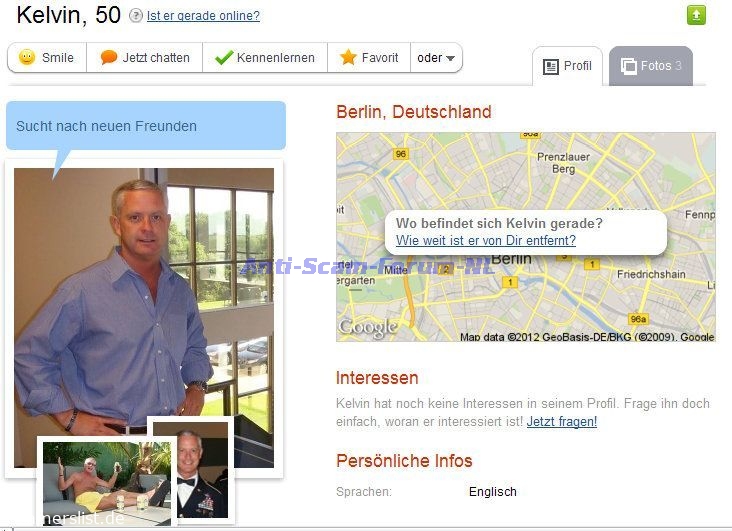The width and height of the screenshot is (732, 531).
Task: Click the Friedrichshain label on the map
Action: pos(651,274)
